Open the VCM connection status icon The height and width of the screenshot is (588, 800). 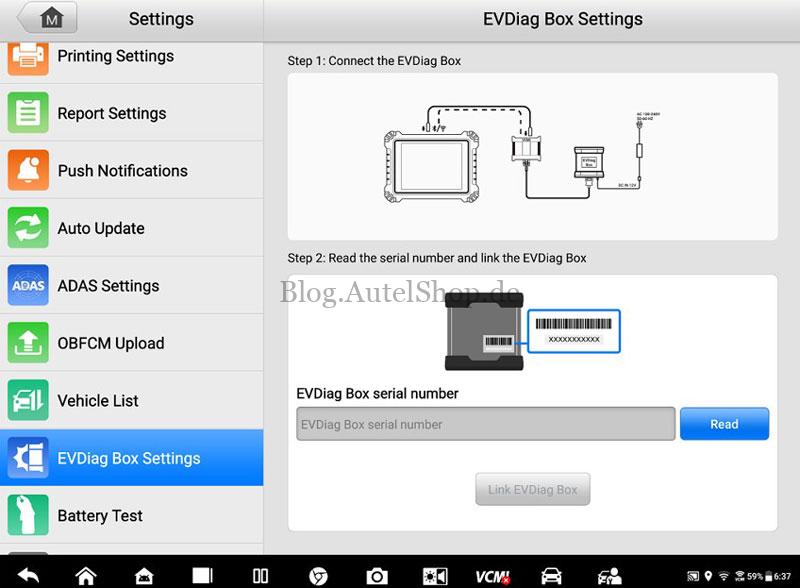492,576
